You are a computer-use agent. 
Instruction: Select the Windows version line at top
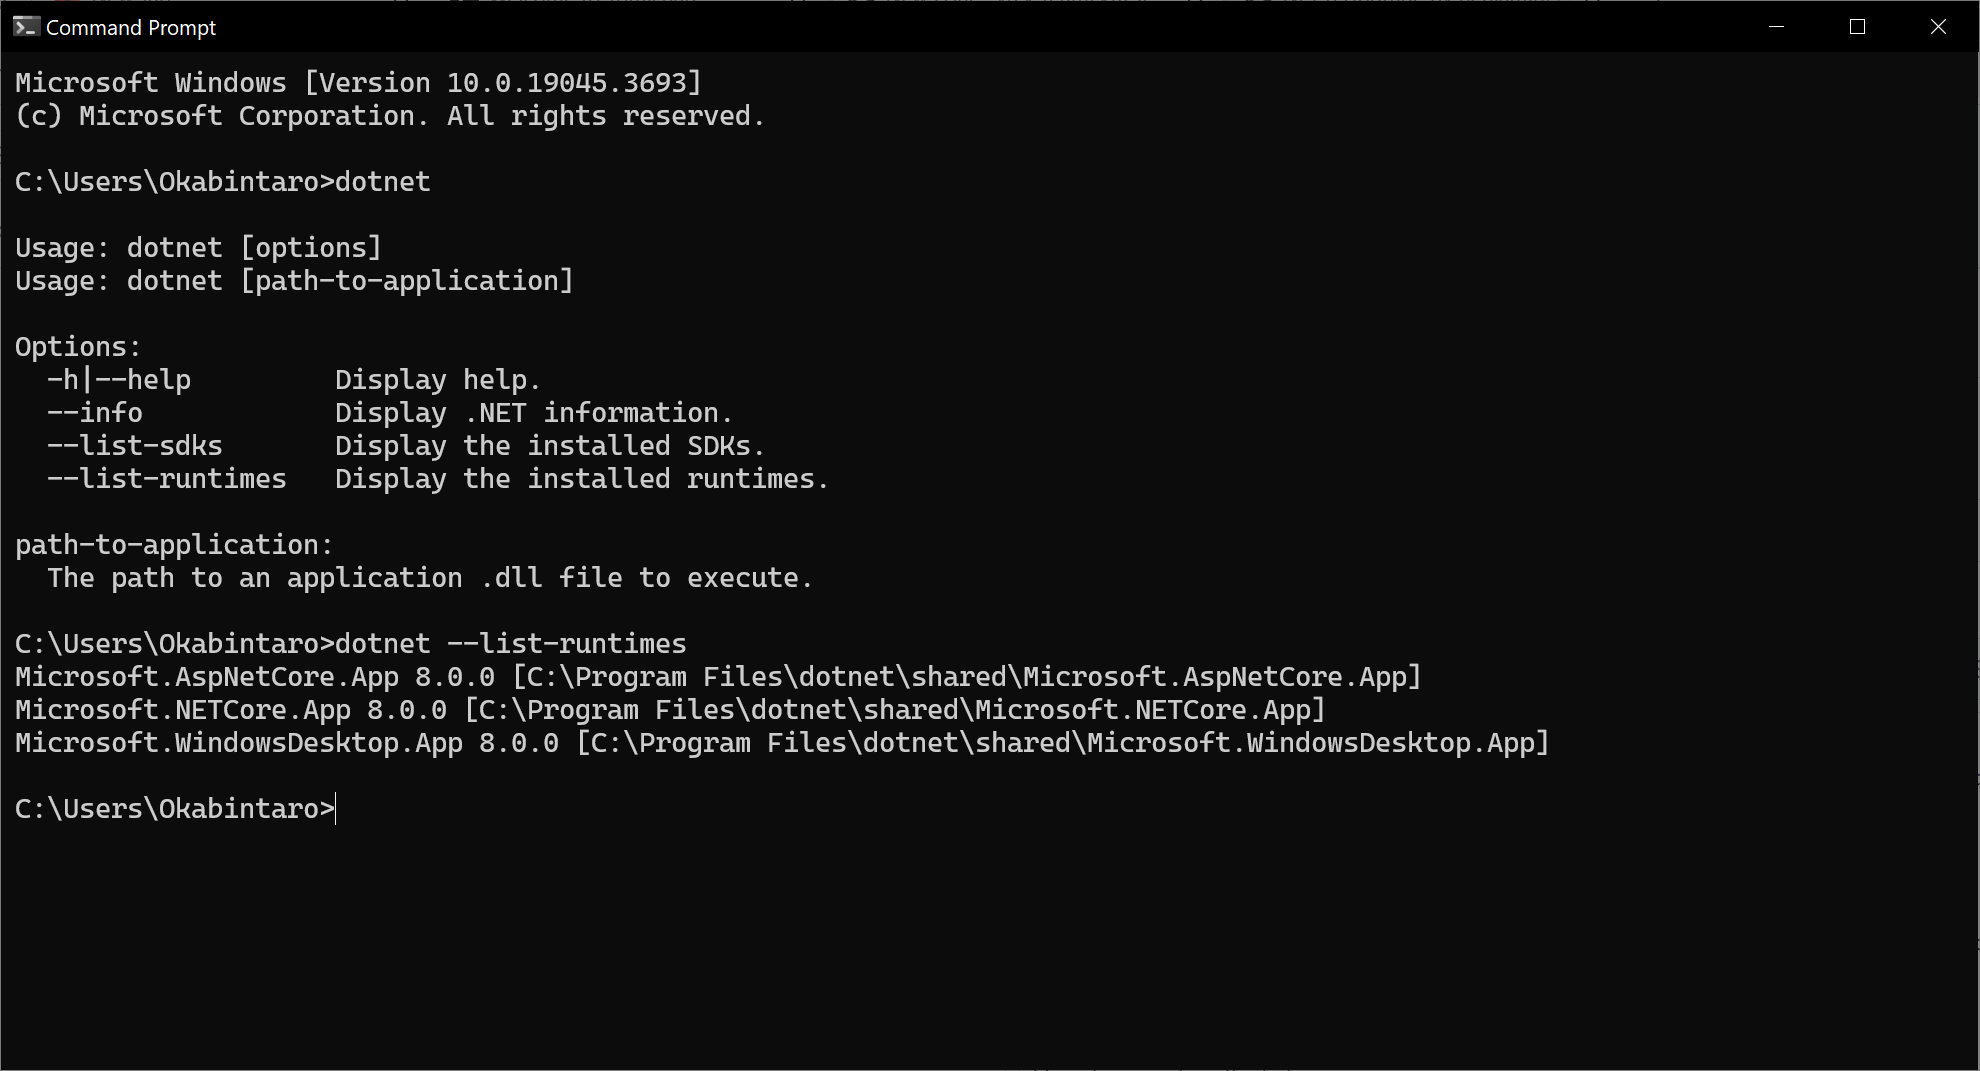(356, 82)
